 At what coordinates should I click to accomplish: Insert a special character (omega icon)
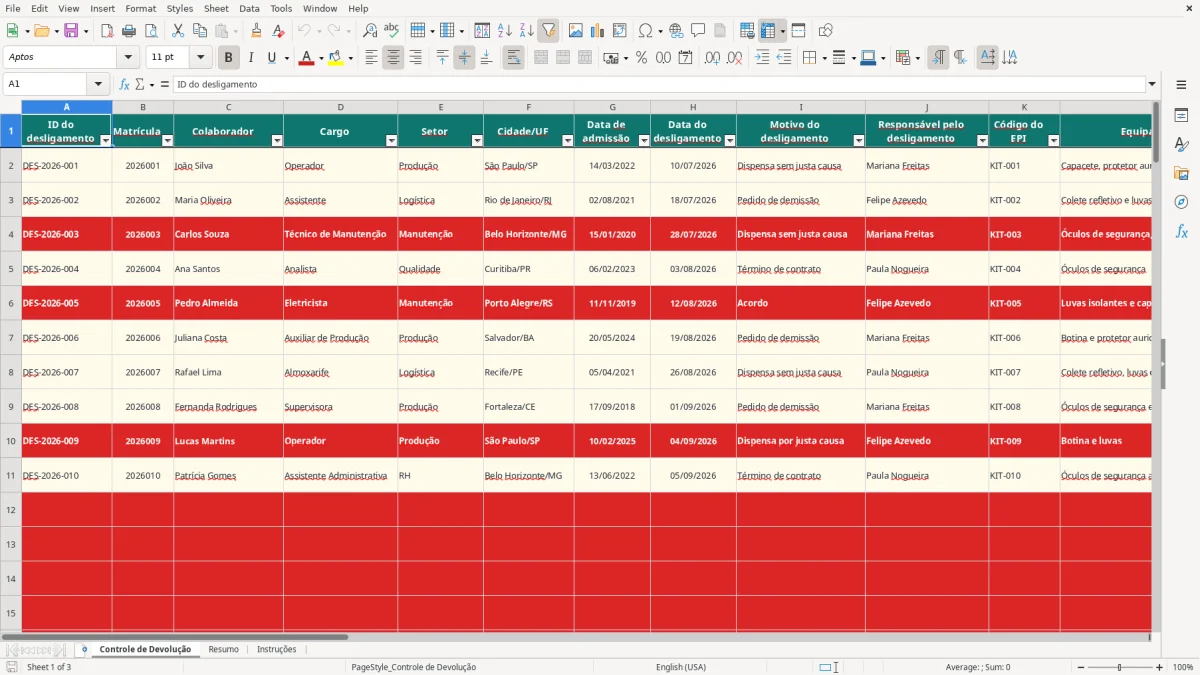(x=646, y=31)
